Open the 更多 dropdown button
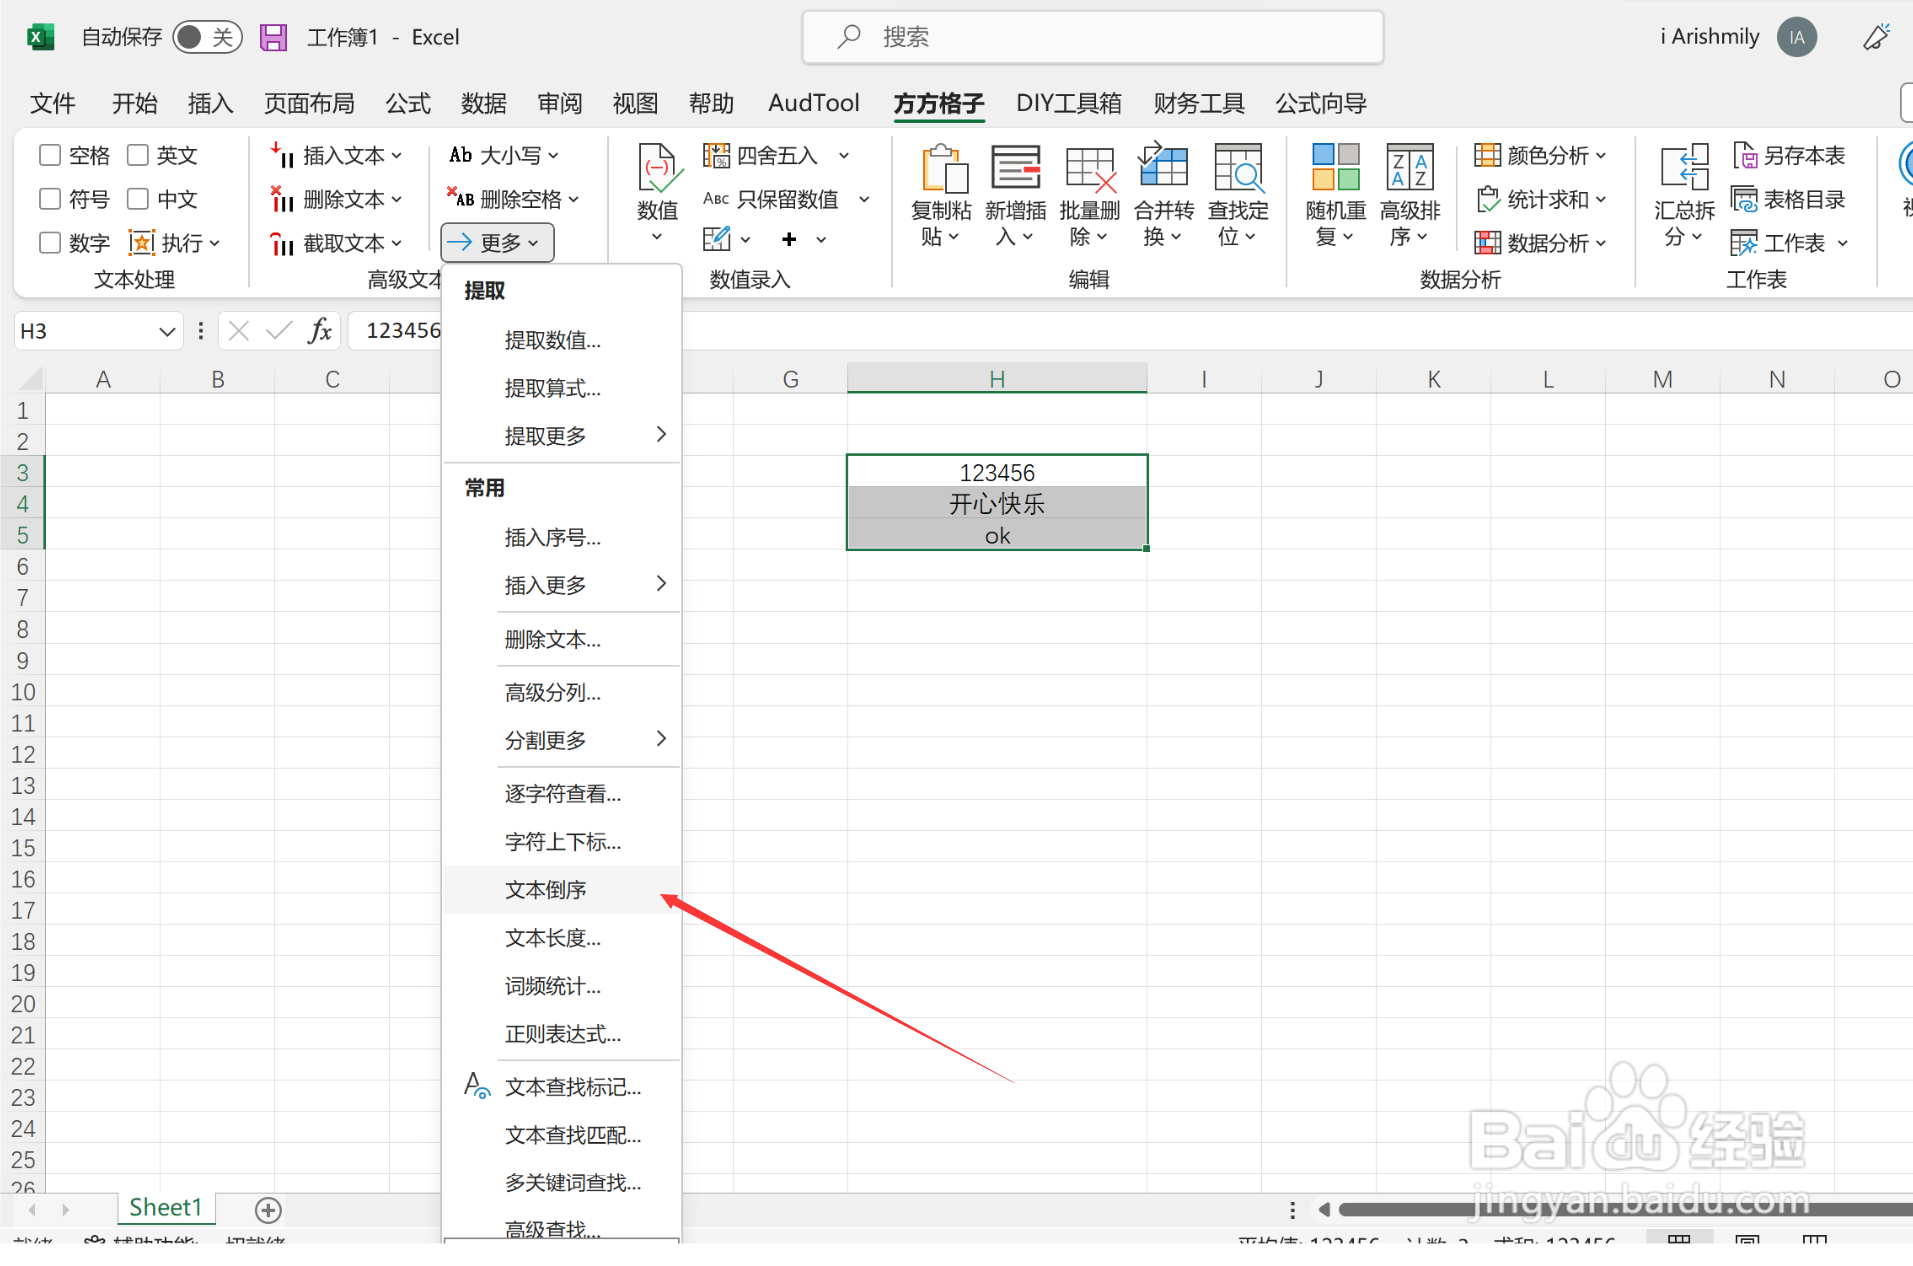 497,242
